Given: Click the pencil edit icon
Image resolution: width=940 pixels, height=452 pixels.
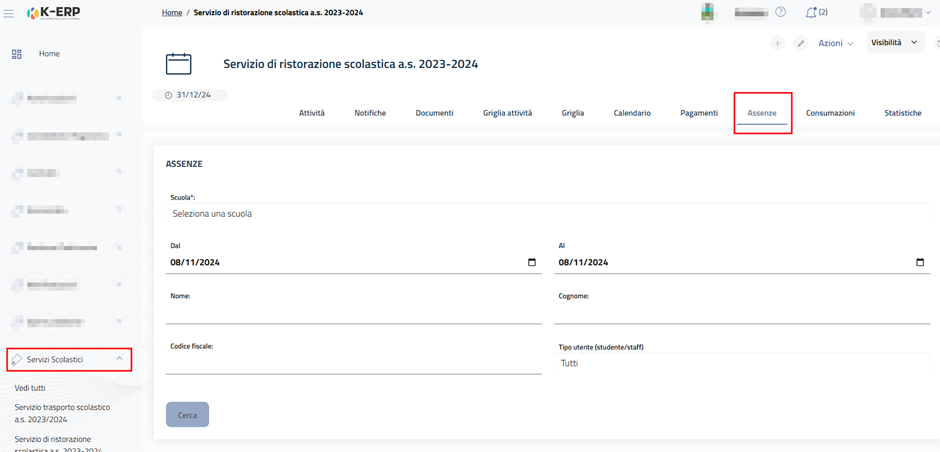Looking at the screenshot, I should tap(801, 44).
